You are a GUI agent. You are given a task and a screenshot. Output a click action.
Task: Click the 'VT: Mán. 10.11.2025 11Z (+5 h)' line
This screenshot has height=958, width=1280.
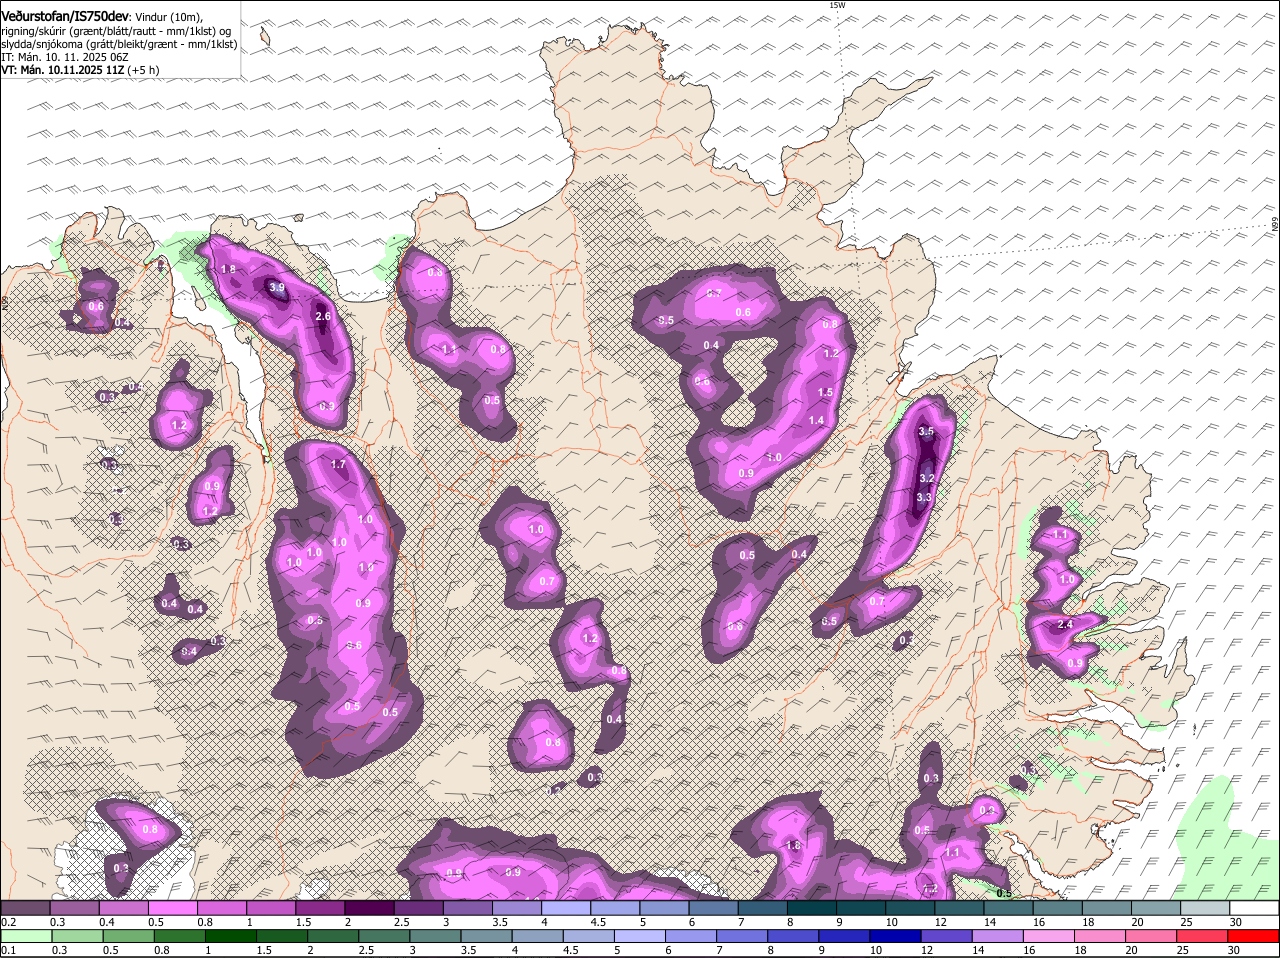point(81,71)
